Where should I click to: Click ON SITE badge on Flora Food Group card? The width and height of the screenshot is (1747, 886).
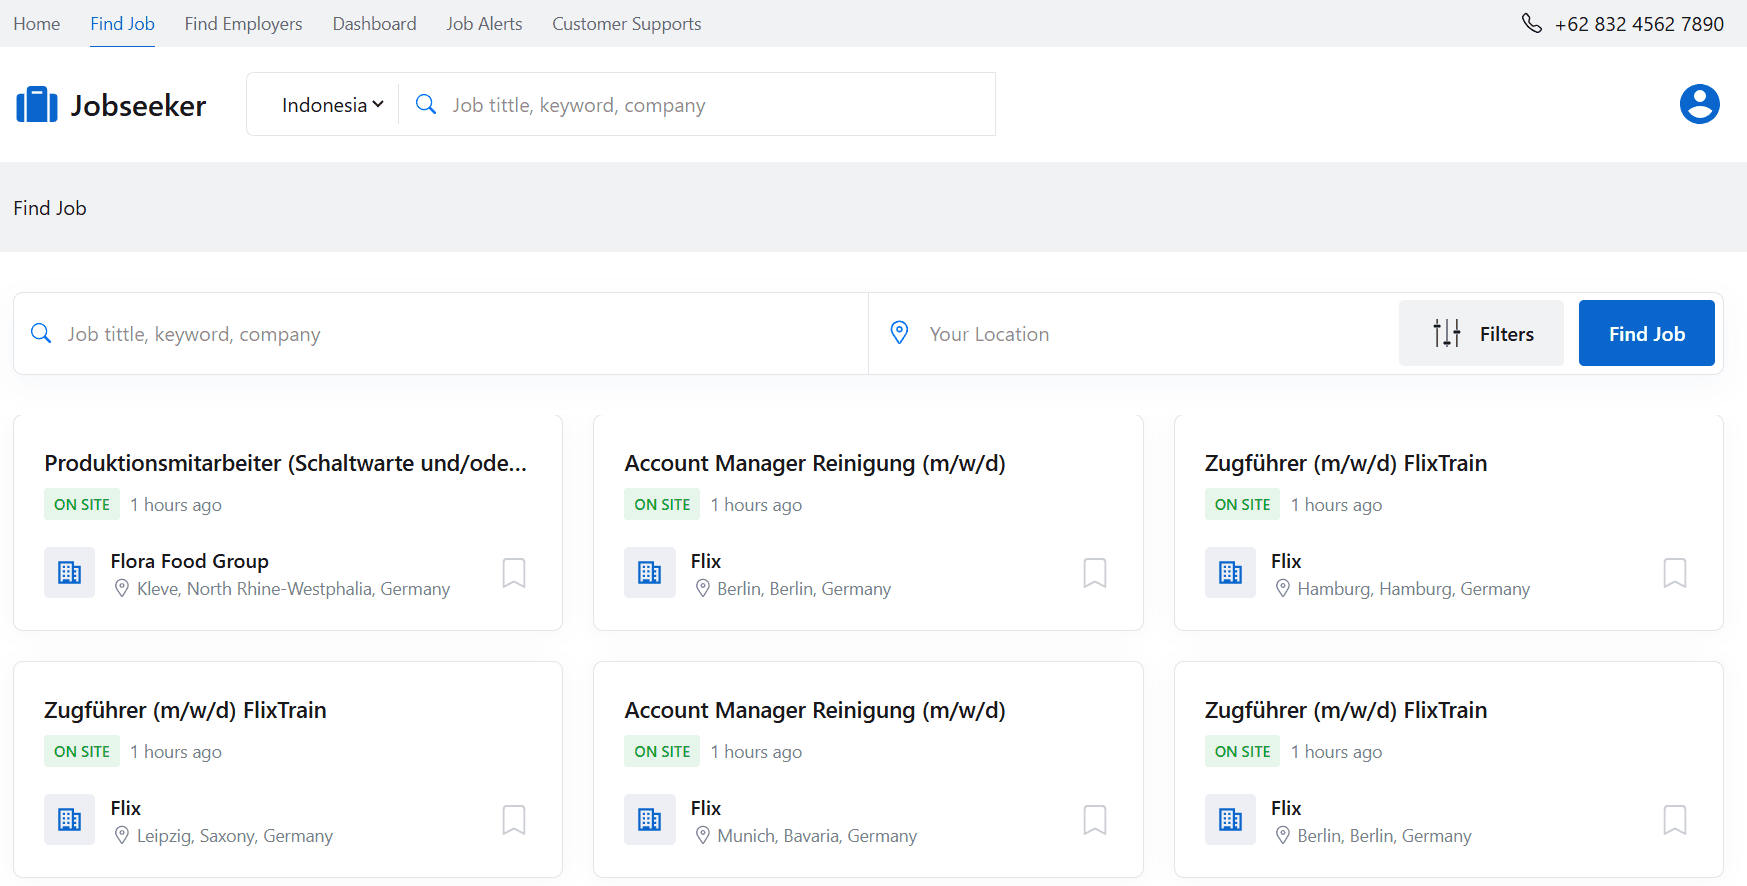pyautogui.click(x=82, y=504)
